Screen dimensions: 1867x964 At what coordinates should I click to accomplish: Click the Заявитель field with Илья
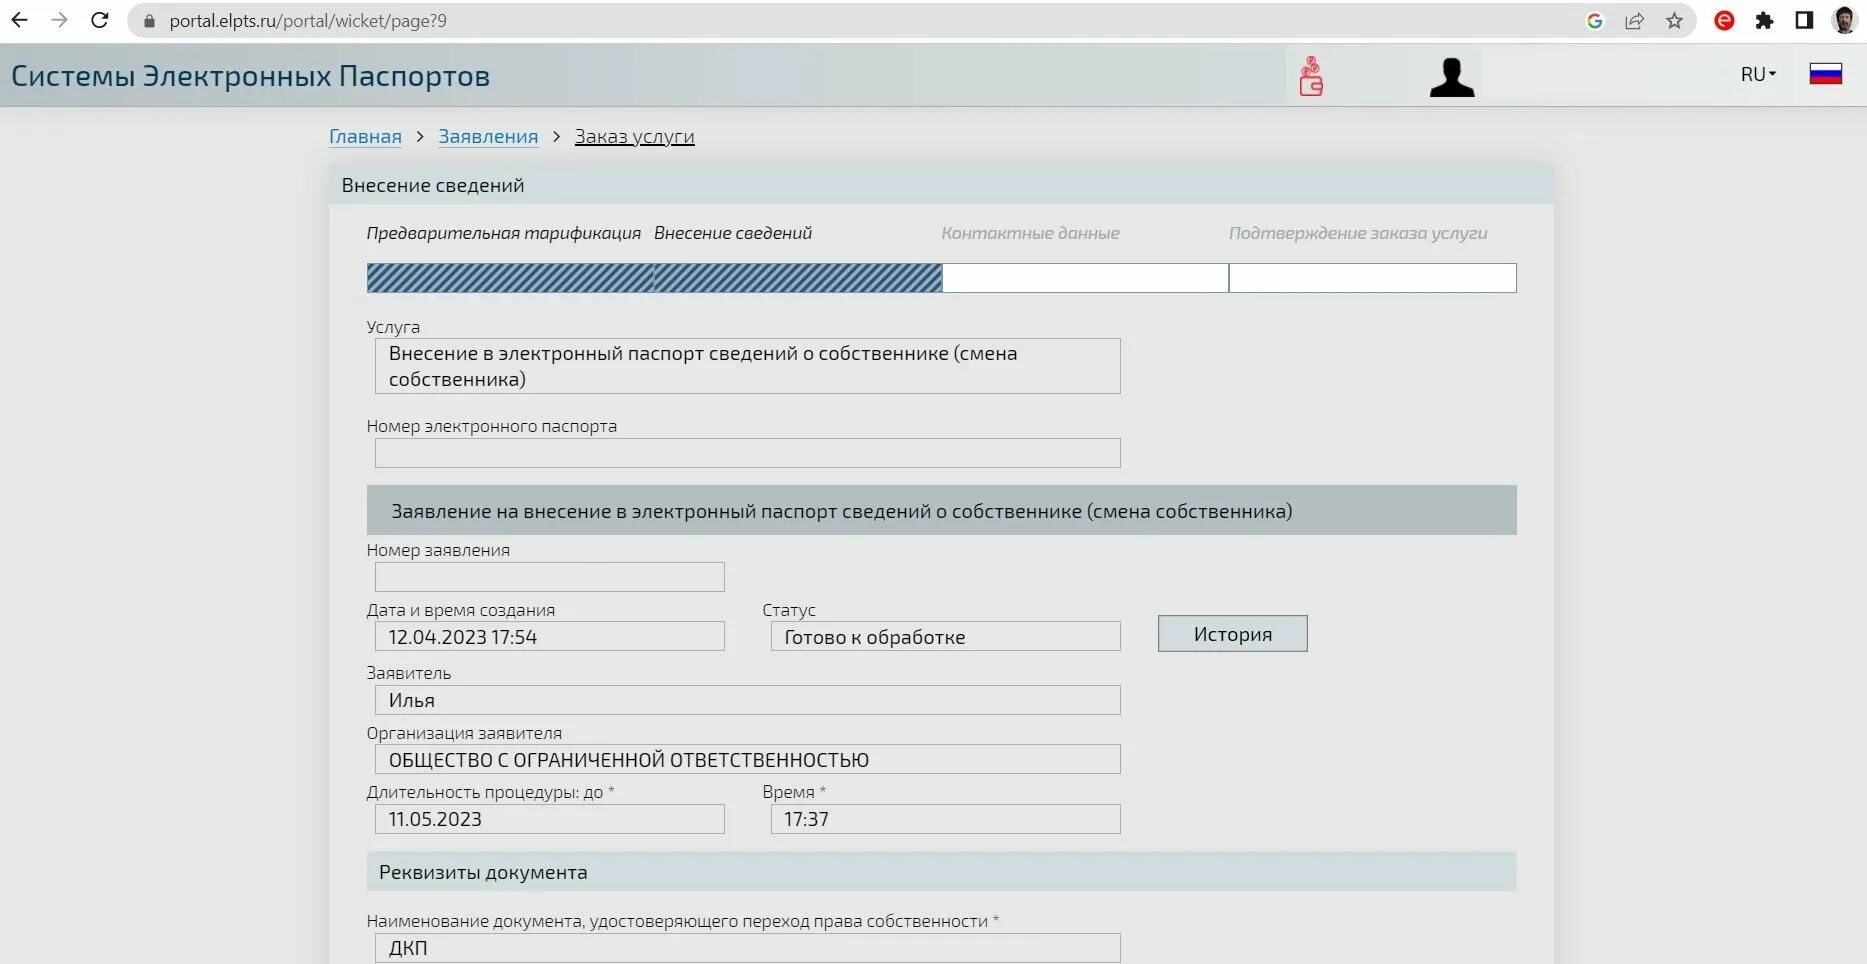747,700
